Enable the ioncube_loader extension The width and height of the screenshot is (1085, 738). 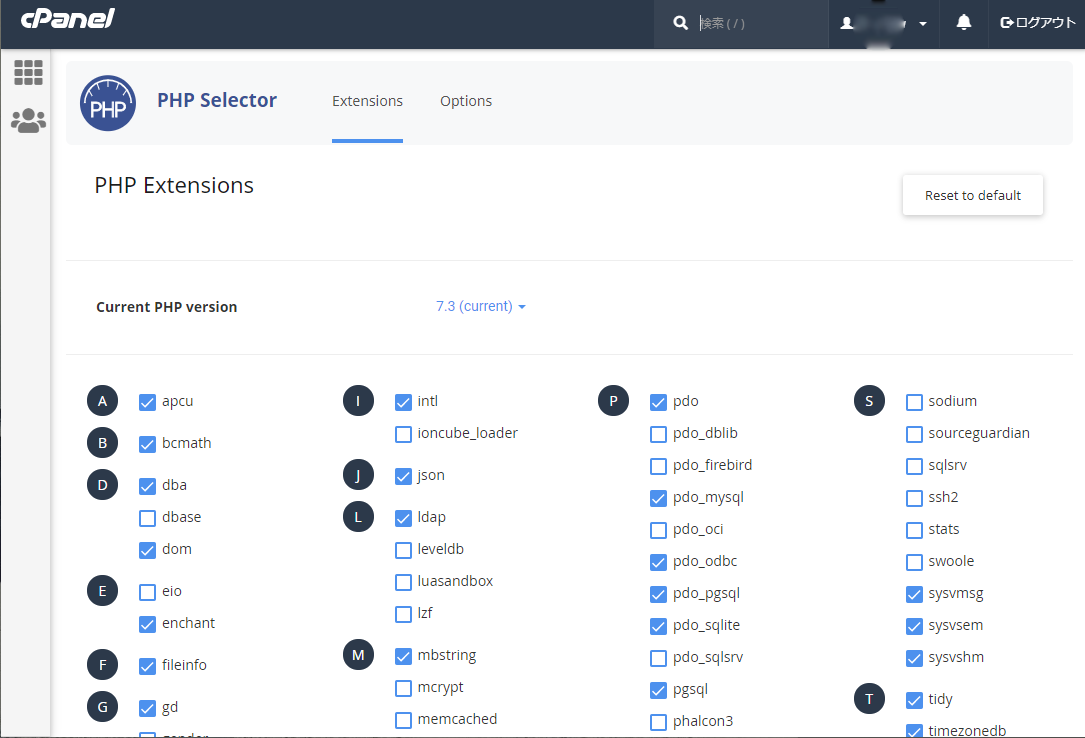pos(403,434)
